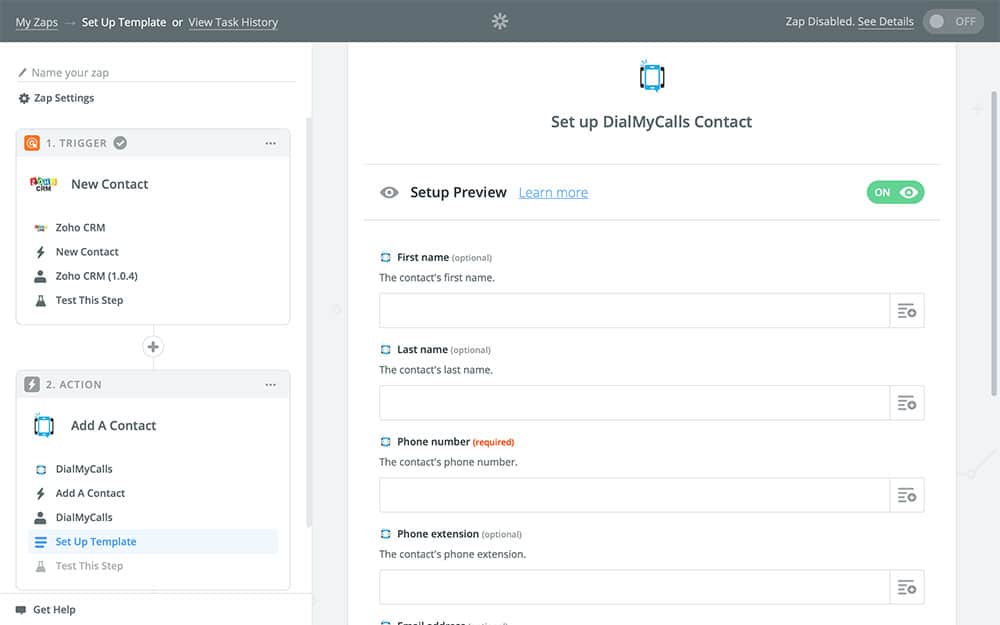Click the insert-field icon for Last name
This screenshot has height=625, width=1000.
click(x=907, y=403)
